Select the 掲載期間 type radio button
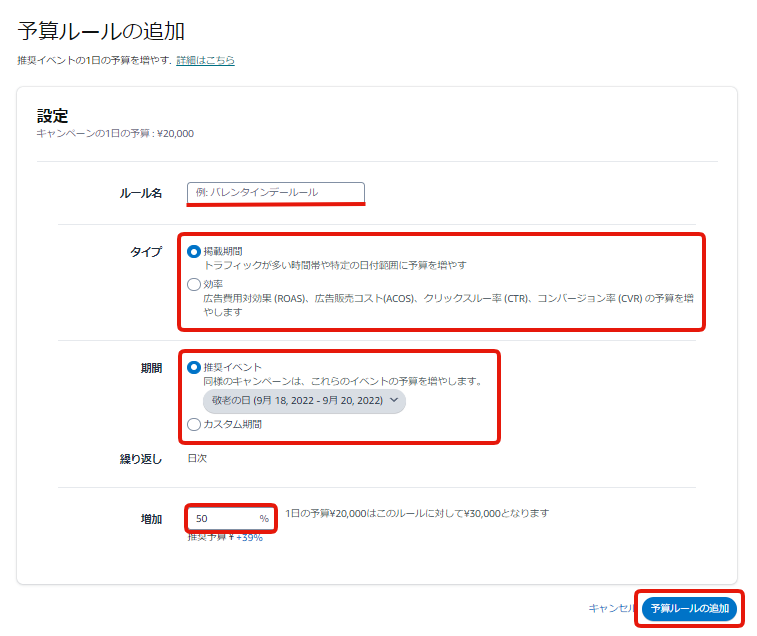The height and width of the screenshot is (636, 757). [194, 252]
